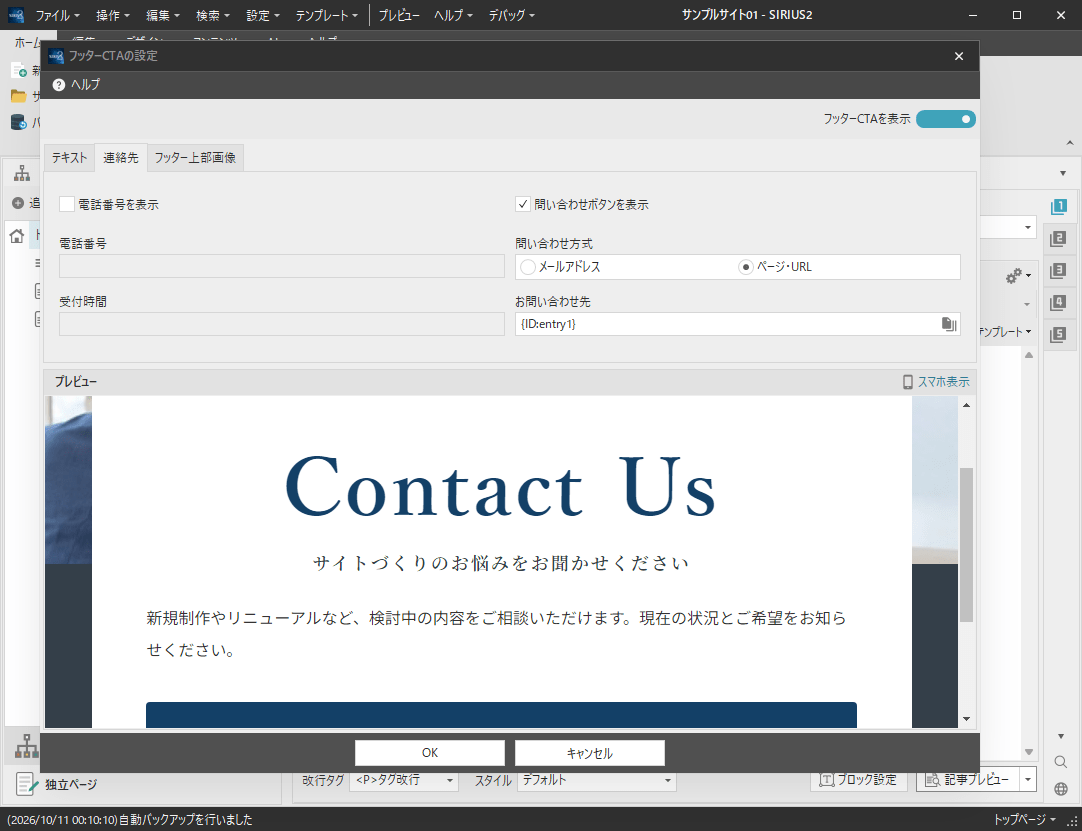Click the smartphone icon beside スマホ表示
The image size is (1082, 831).
point(908,382)
